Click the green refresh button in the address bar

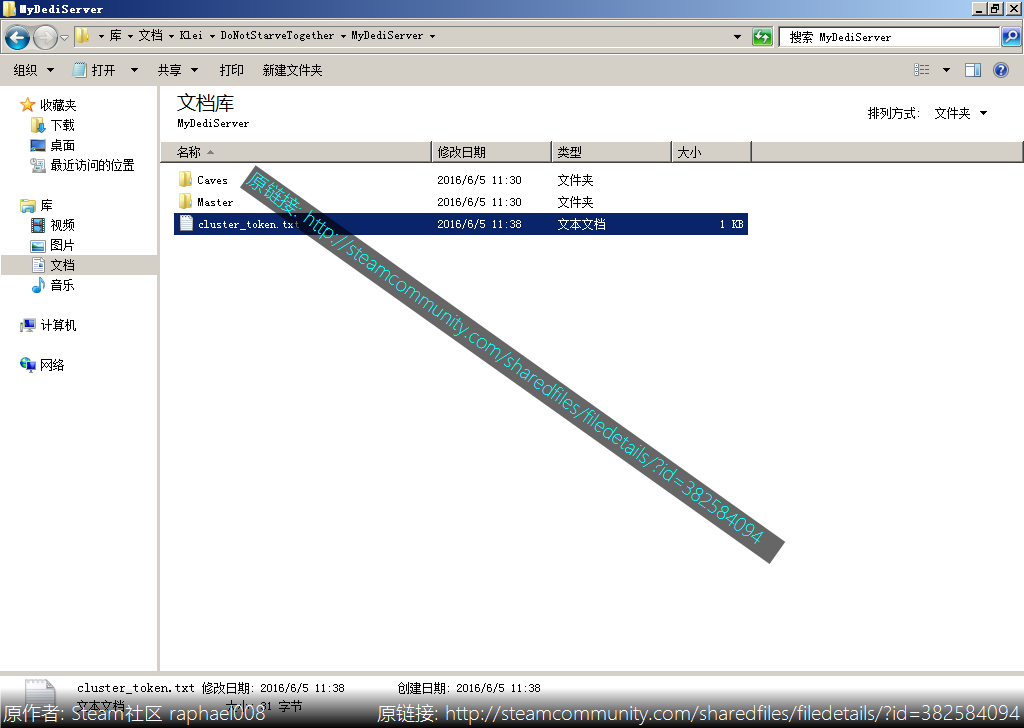tap(762, 37)
